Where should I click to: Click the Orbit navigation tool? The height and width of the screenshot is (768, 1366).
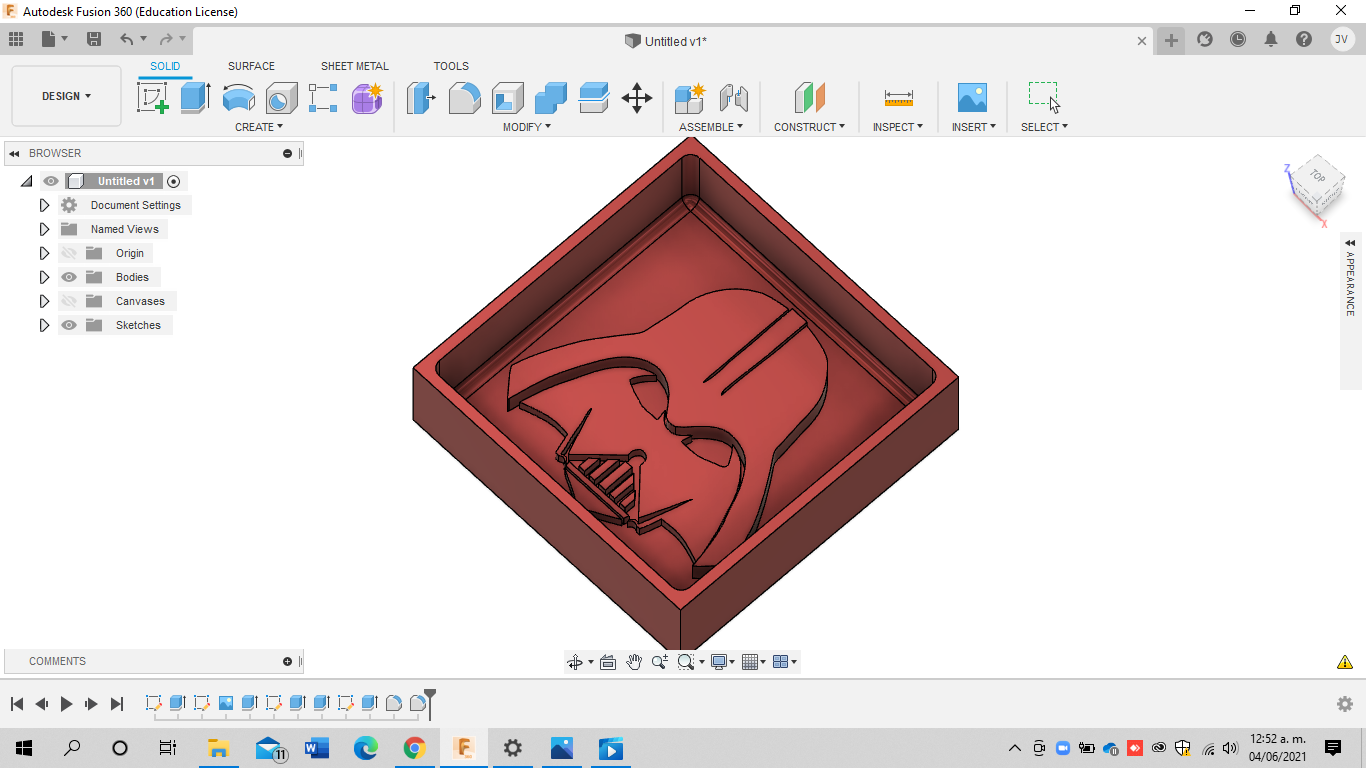[575, 662]
